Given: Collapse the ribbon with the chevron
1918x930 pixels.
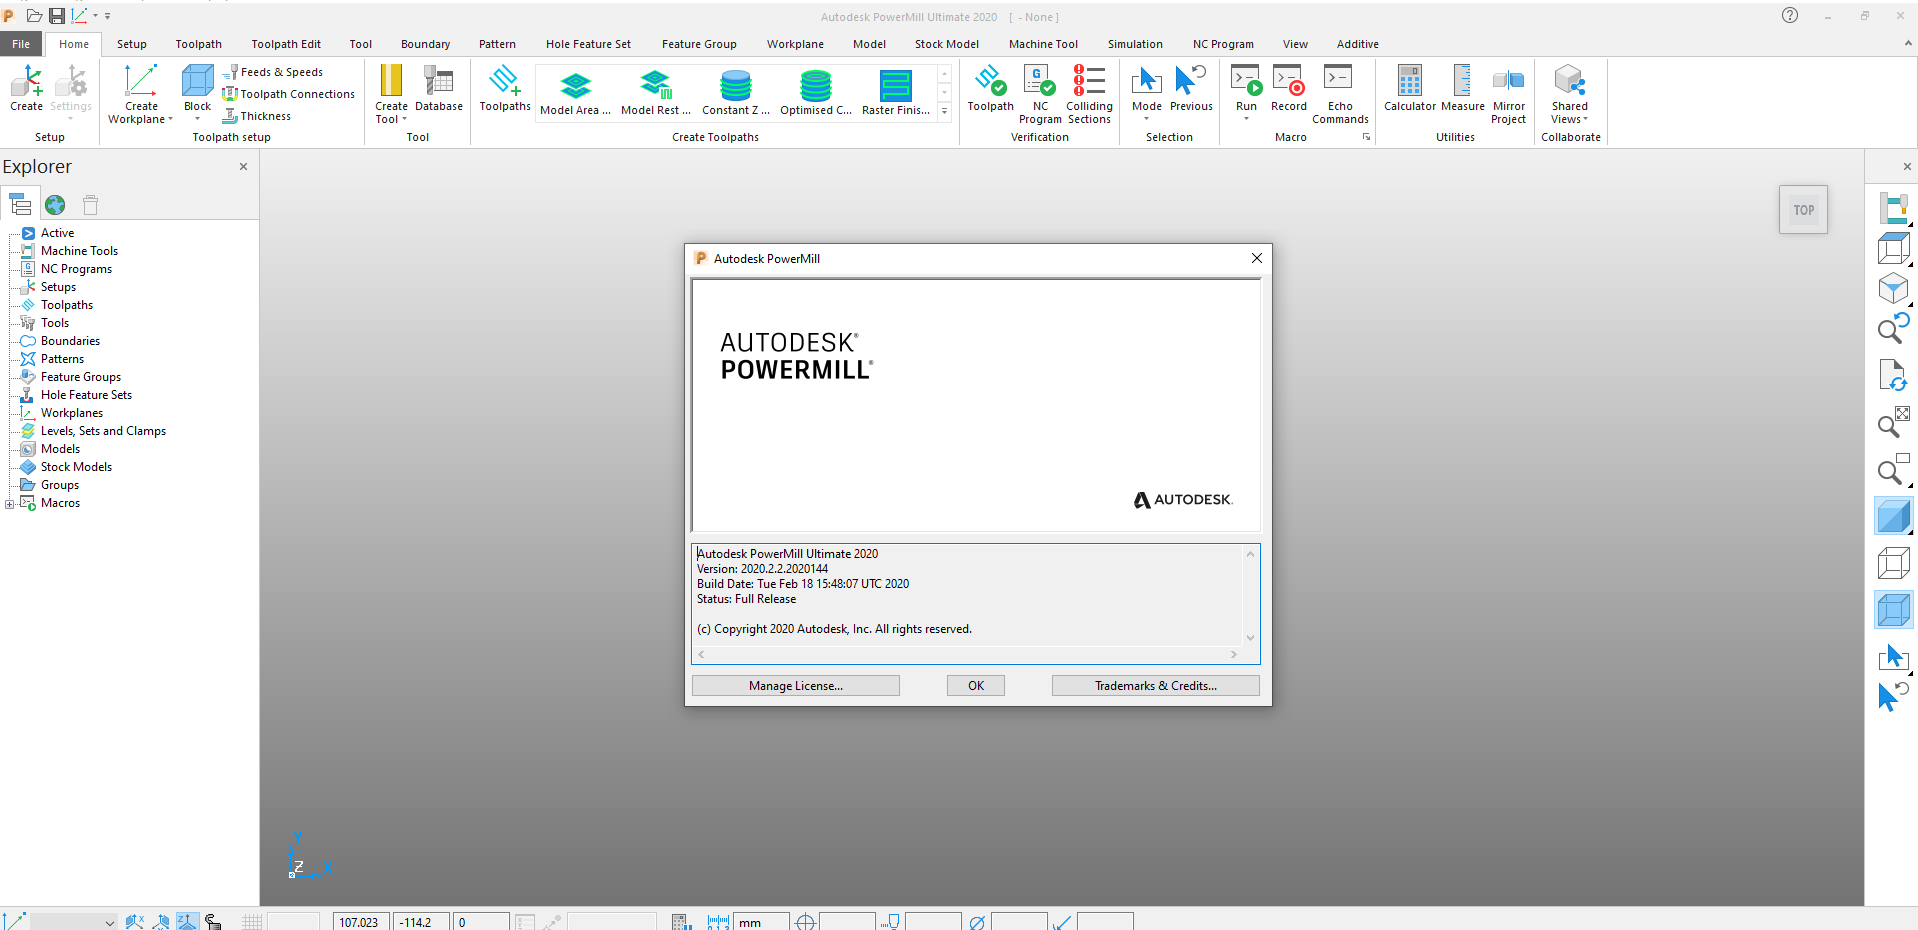Looking at the screenshot, I should (x=1908, y=44).
